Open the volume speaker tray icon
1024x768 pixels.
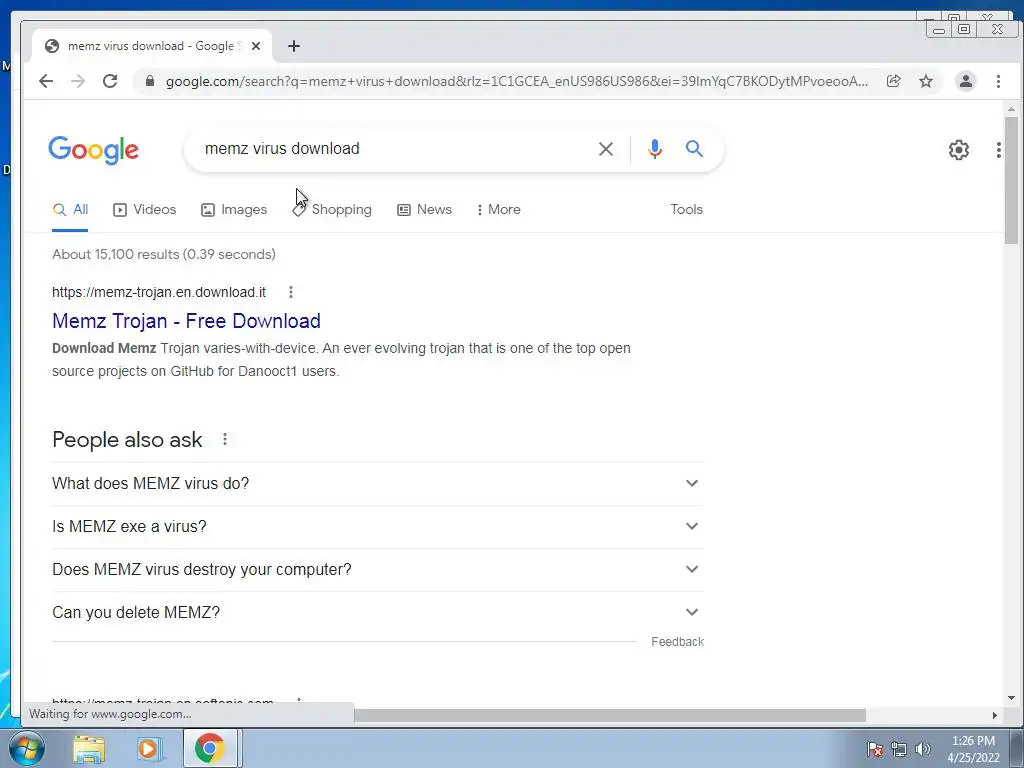922,749
